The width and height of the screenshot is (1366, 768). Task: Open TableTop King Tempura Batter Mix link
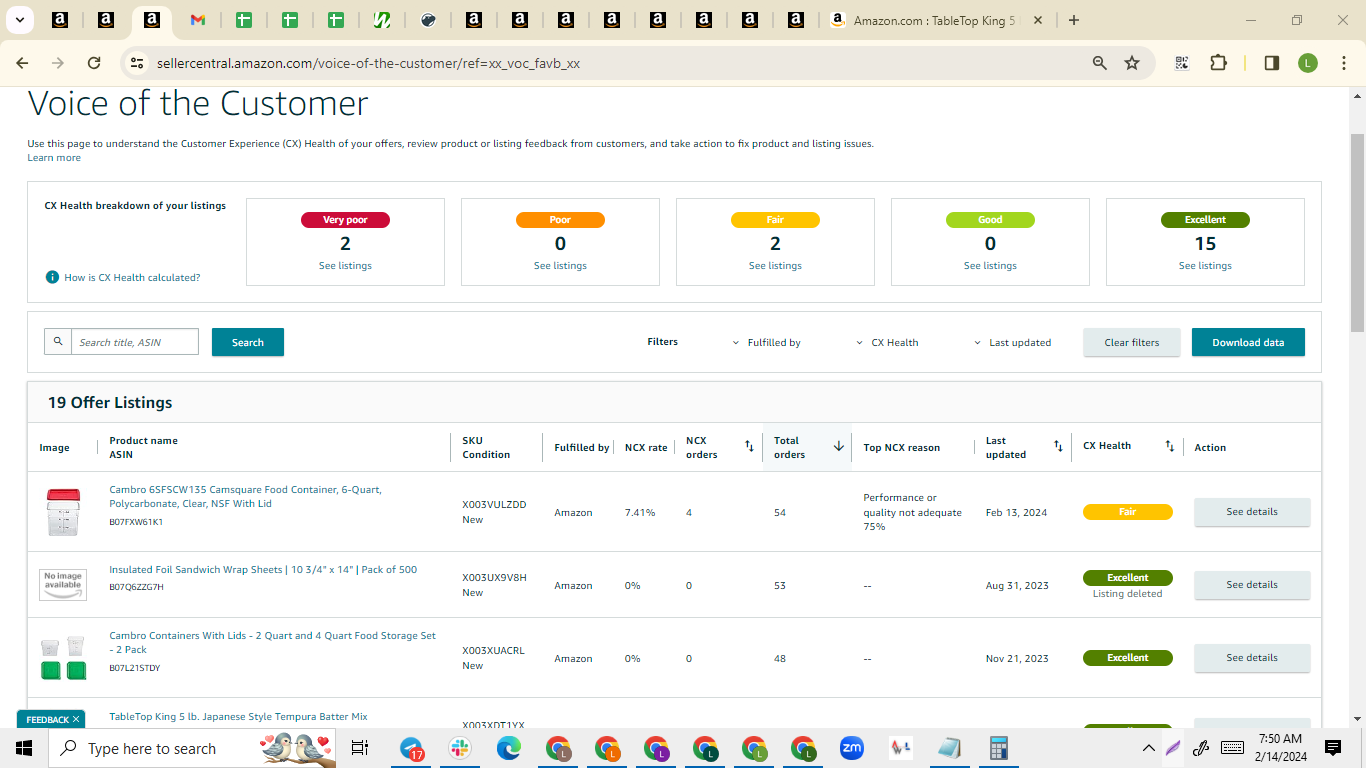[x=238, y=717]
